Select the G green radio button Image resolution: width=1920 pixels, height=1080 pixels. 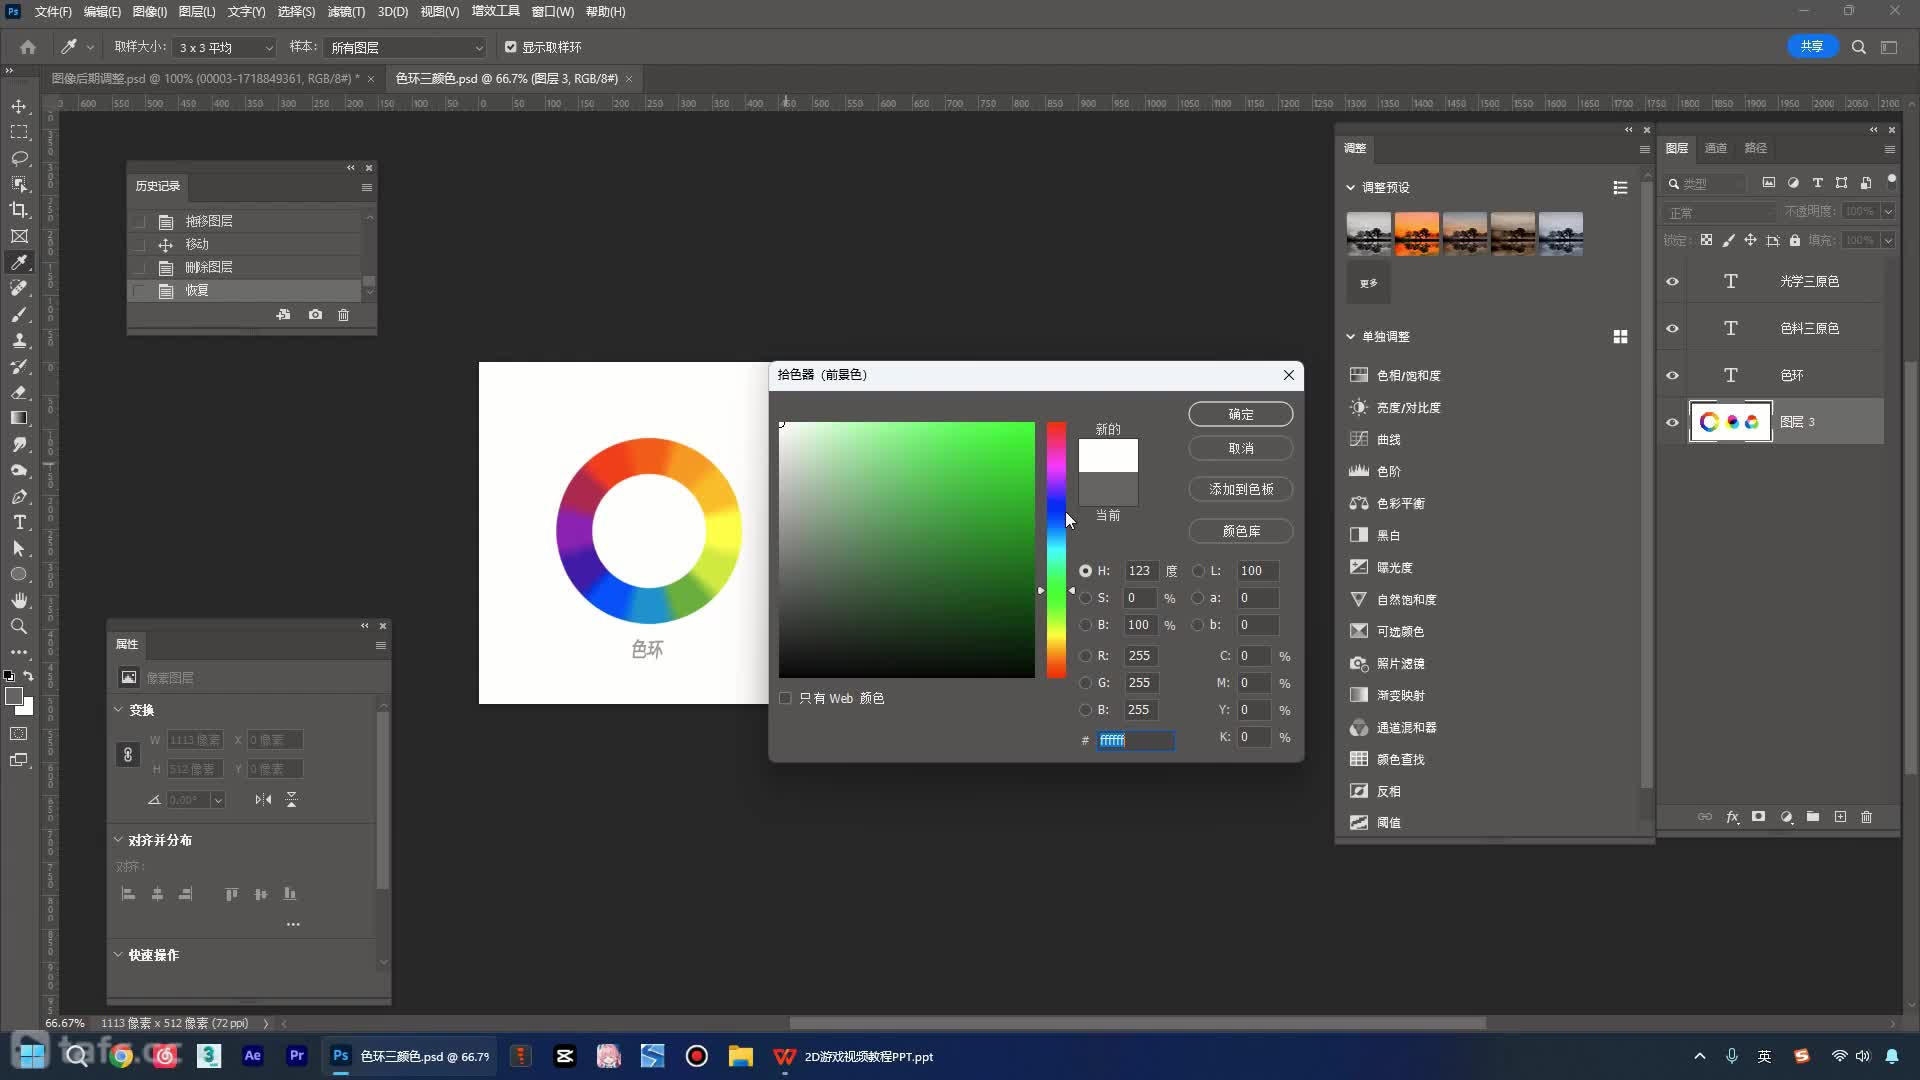(1085, 683)
